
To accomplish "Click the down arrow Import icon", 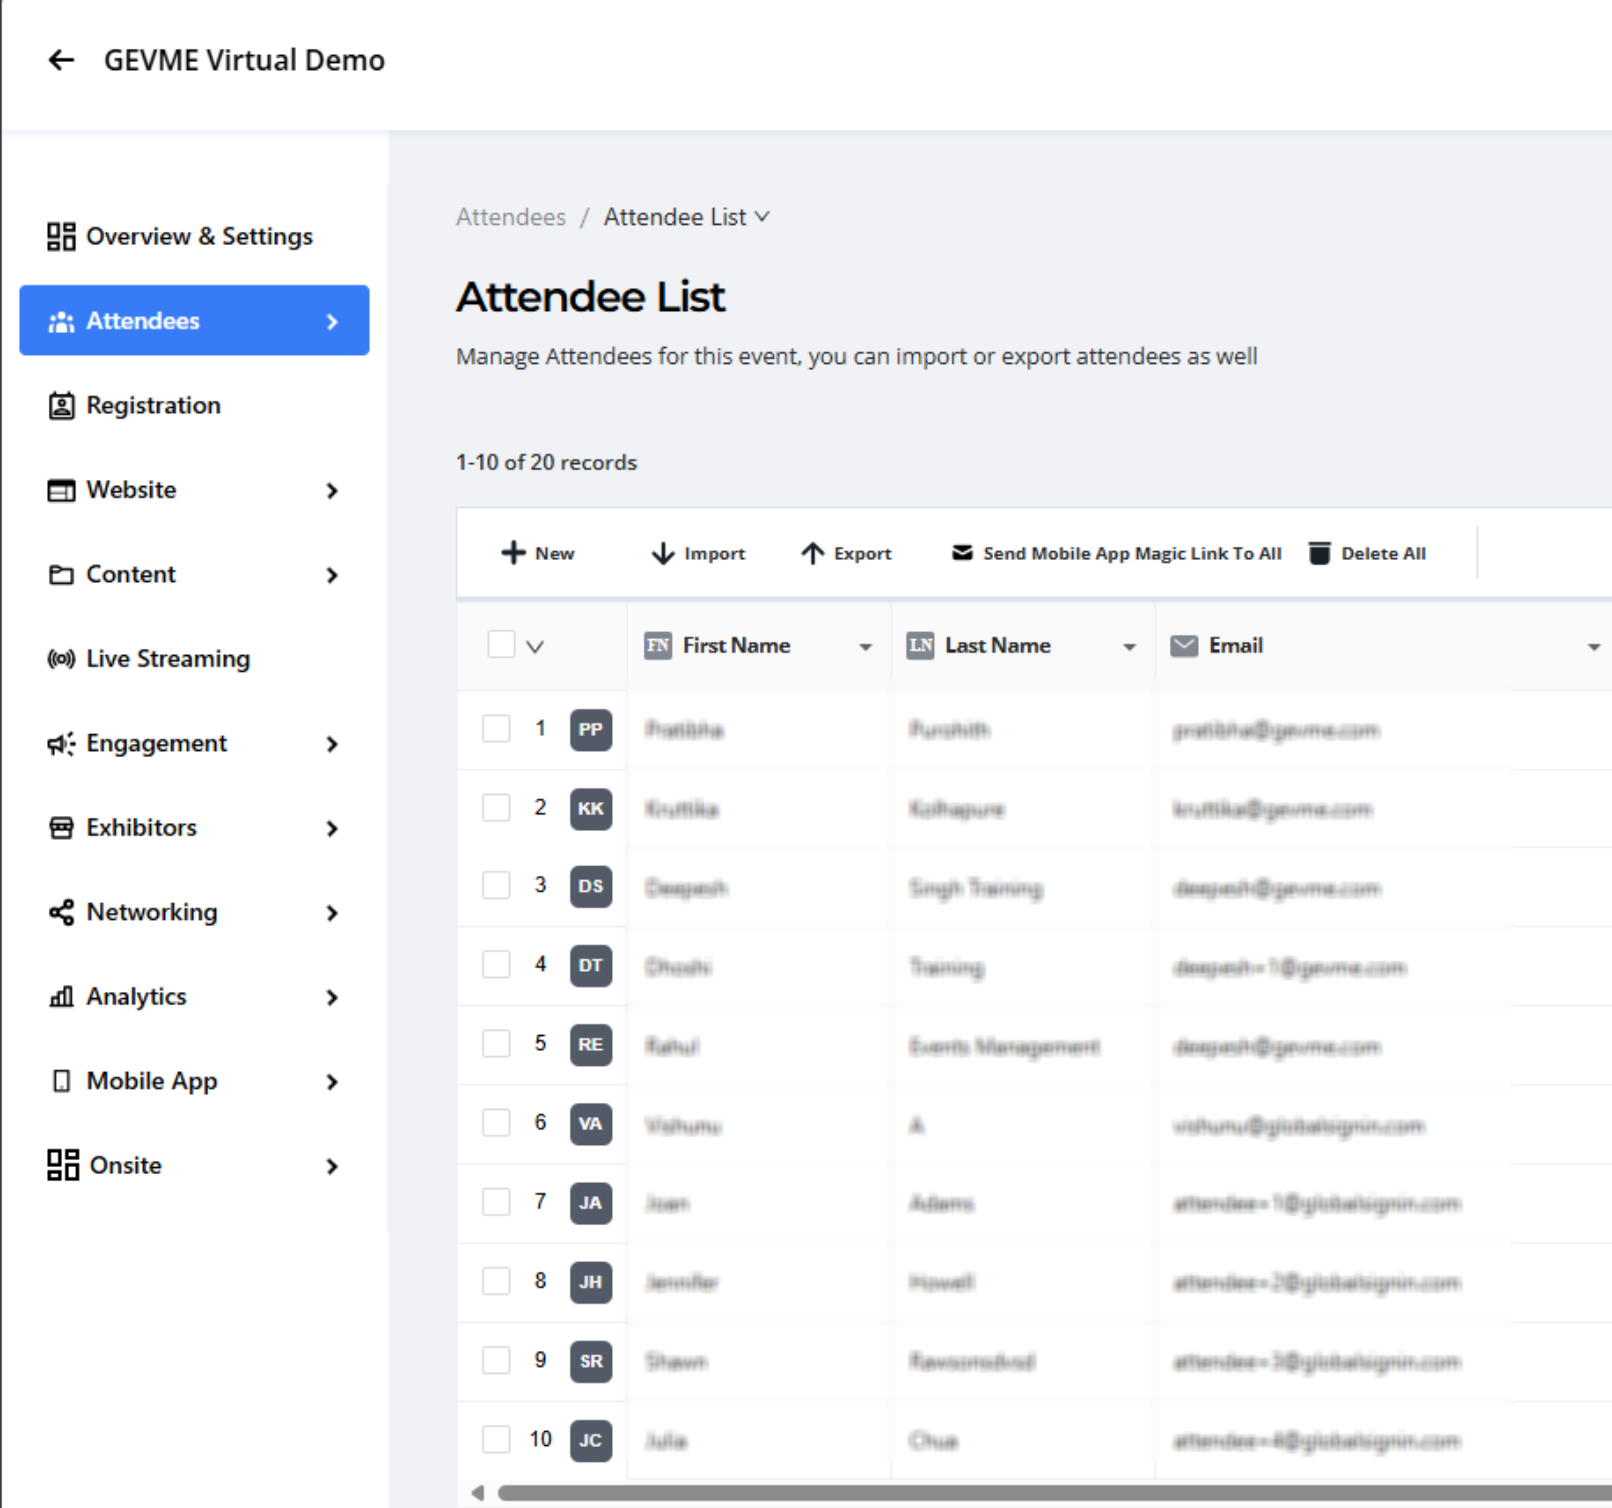I will [x=662, y=553].
